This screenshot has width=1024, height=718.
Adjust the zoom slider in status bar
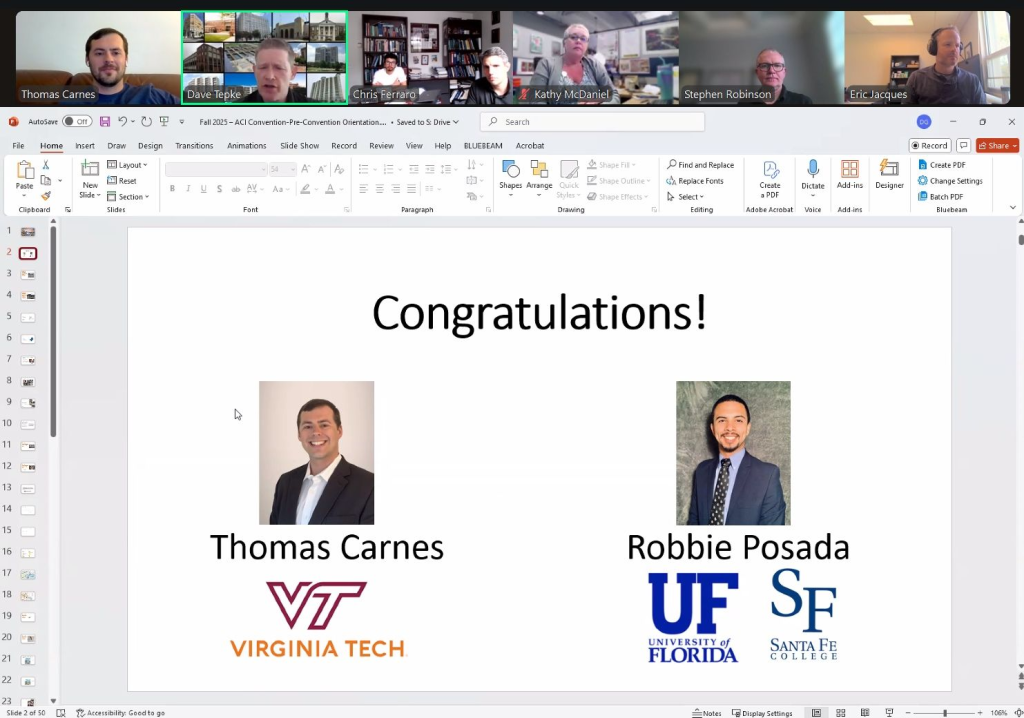pyautogui.click(x=945, y=713)
